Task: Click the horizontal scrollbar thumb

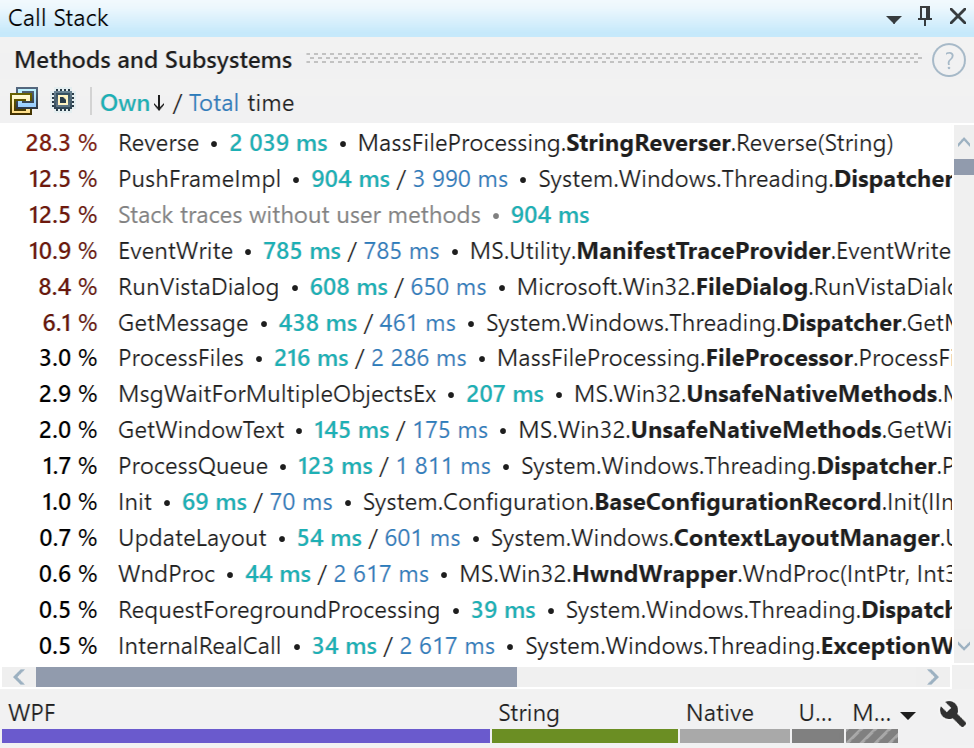Action: (x=276, y=677)
